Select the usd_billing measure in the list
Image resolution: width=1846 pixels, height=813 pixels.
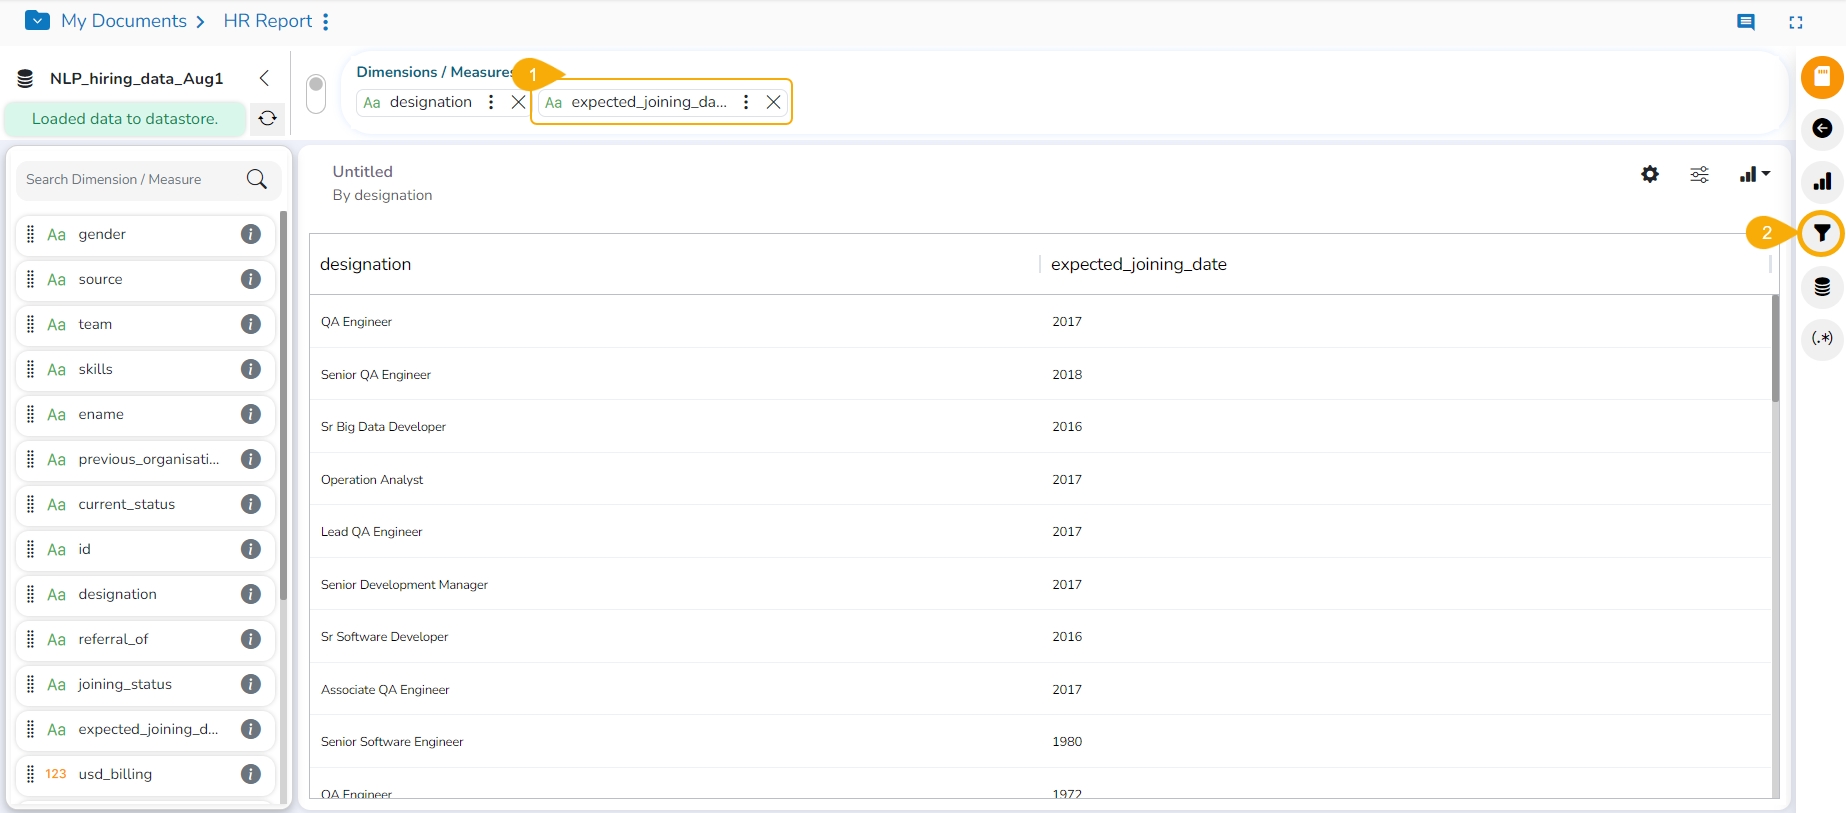[115, 774]
